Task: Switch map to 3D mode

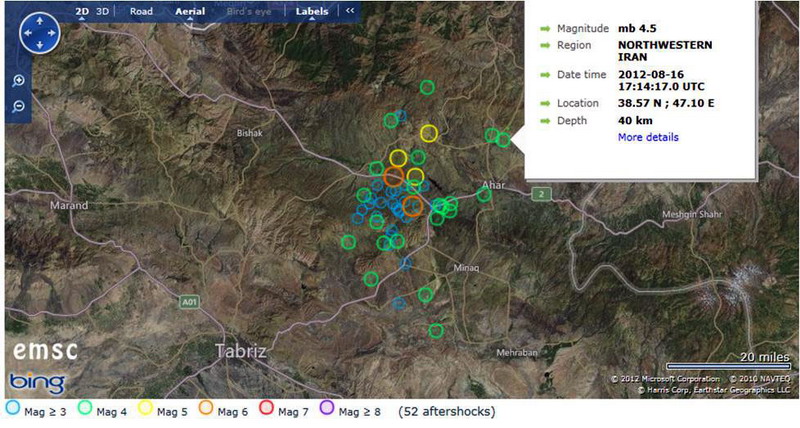Action: tap(102, 12)
